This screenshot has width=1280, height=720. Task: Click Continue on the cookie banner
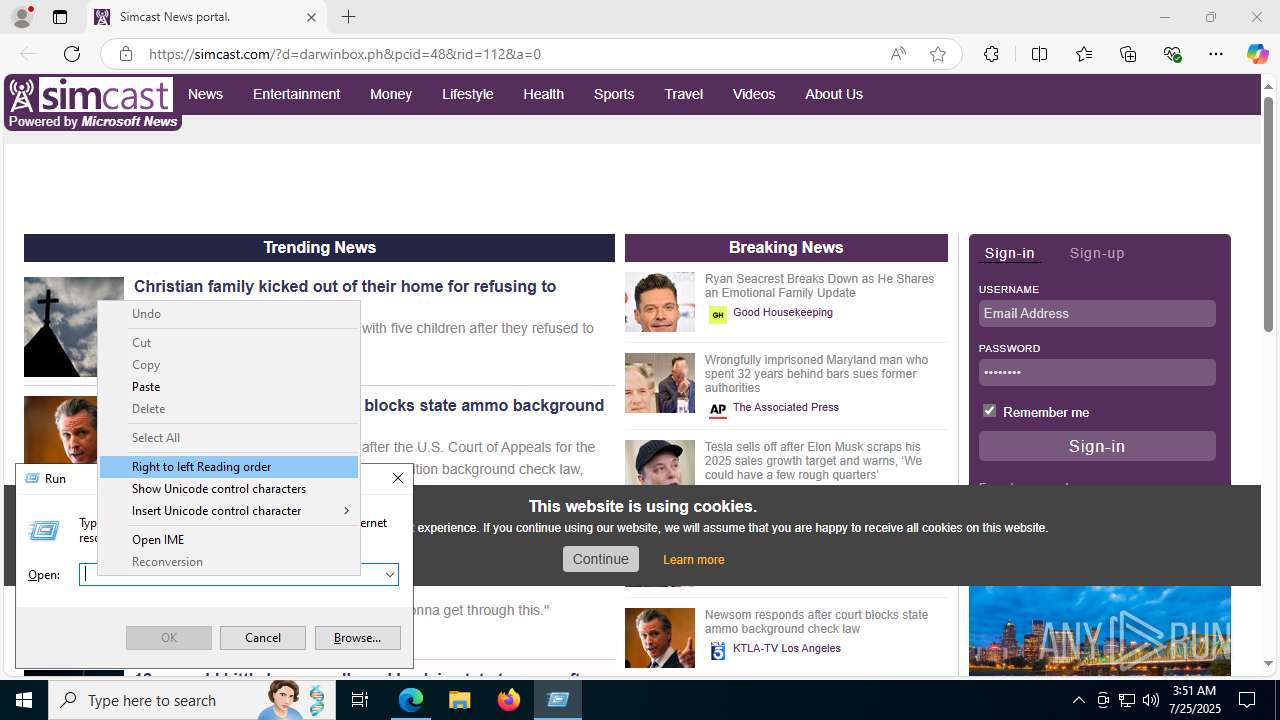(x=600, y=559)
